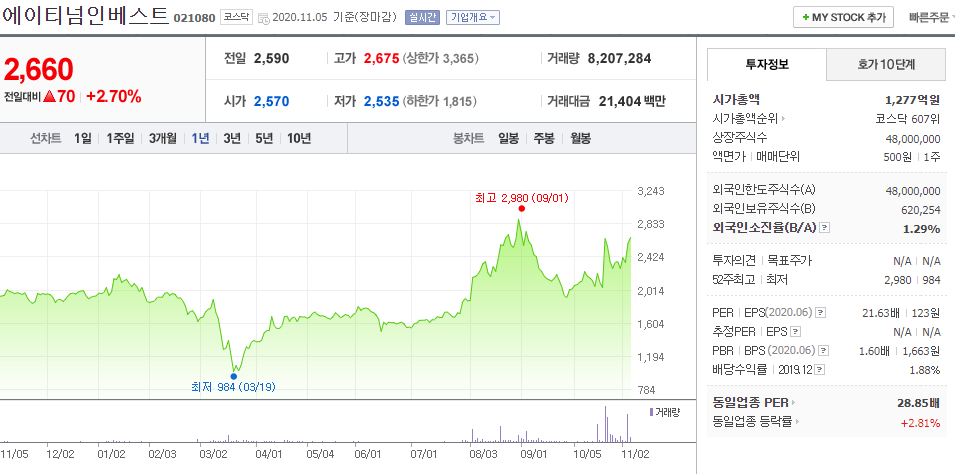Screen dimensions: 955x474
Task: Click the clock icon beside the date
Action: 264,18
